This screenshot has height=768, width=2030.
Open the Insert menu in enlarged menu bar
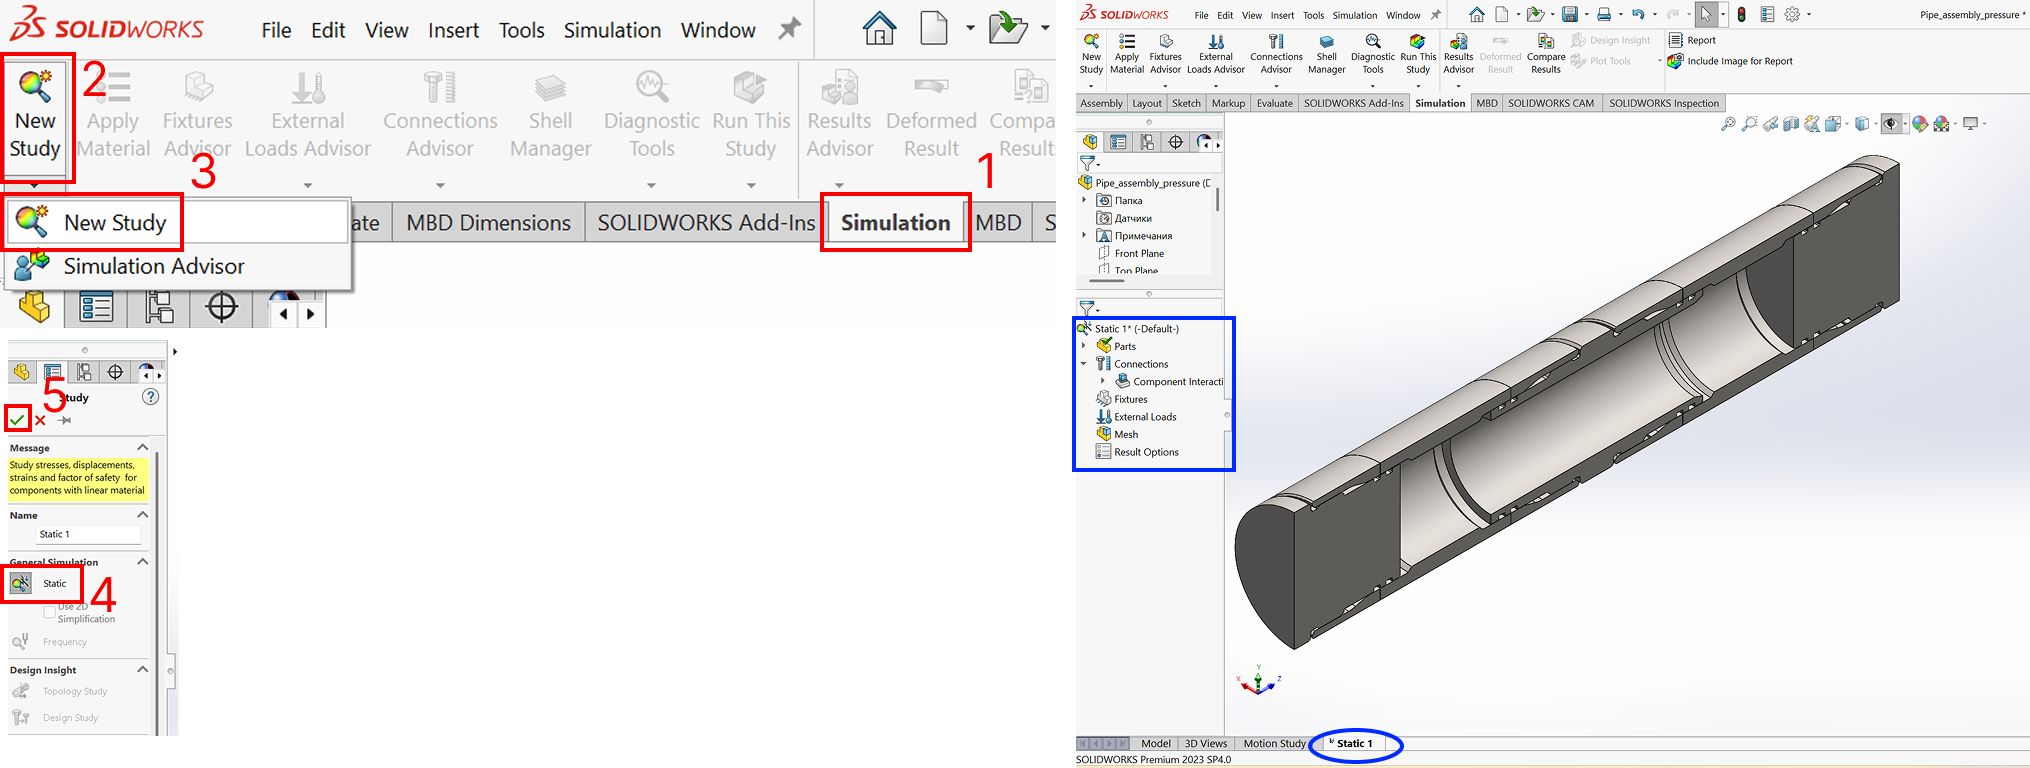tap(454, 30)
